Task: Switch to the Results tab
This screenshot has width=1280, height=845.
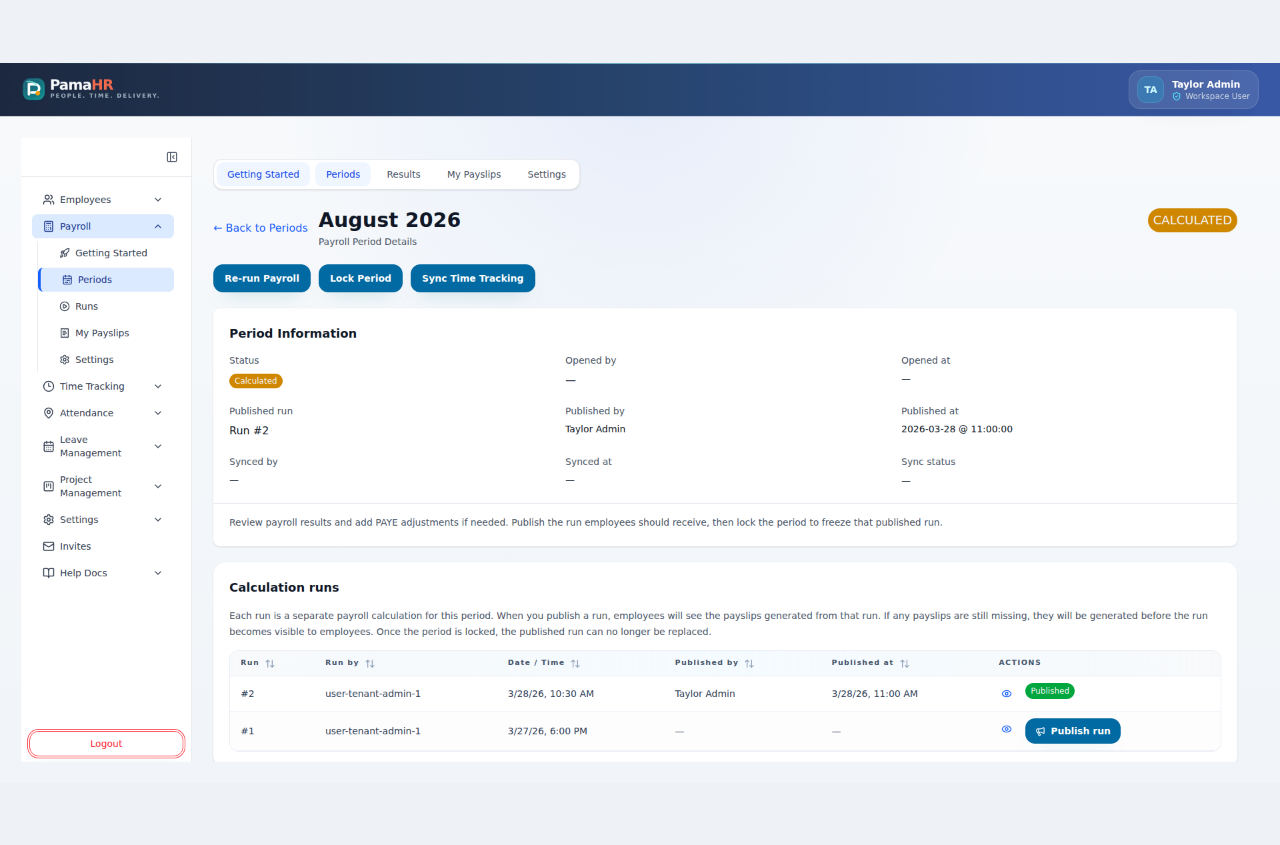Action: 404,174
